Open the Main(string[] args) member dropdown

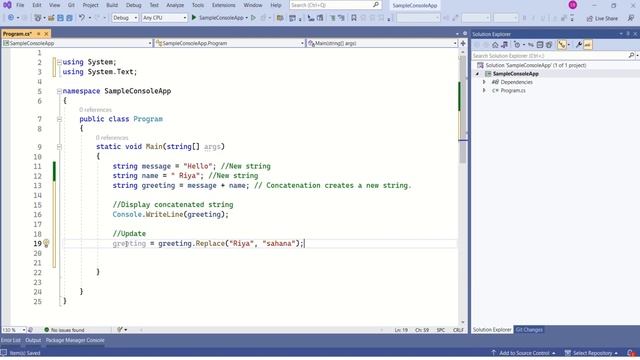coord(382,43)
